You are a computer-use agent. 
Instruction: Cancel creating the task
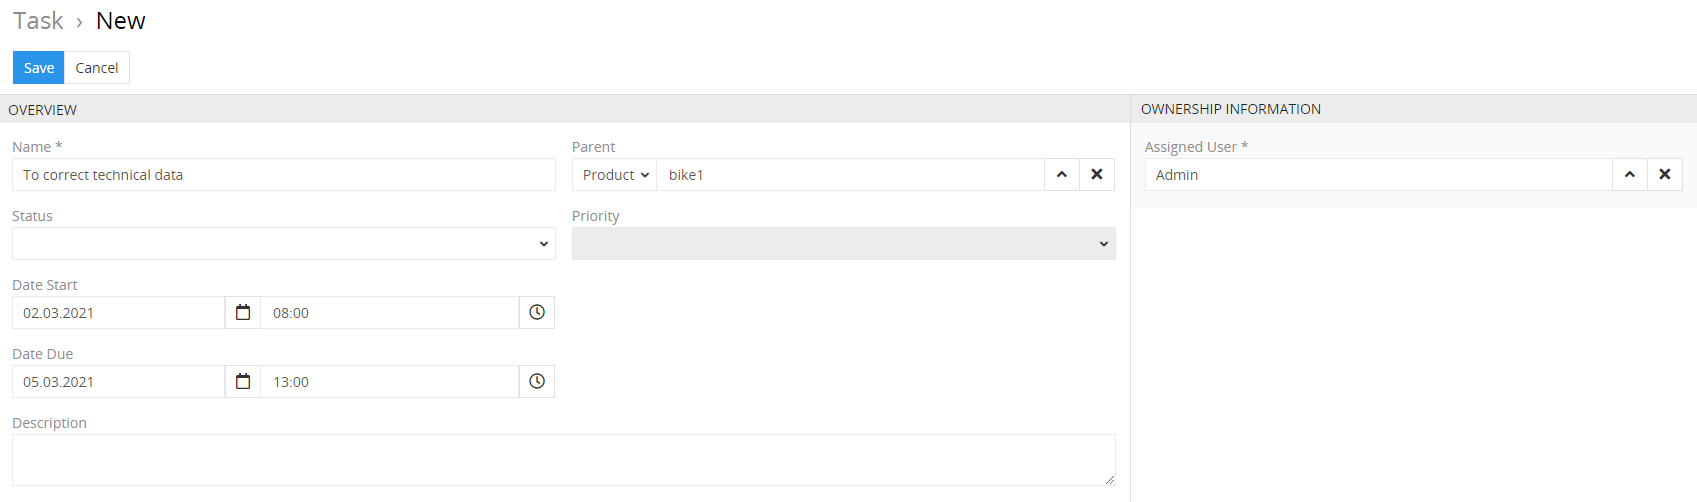97,68
